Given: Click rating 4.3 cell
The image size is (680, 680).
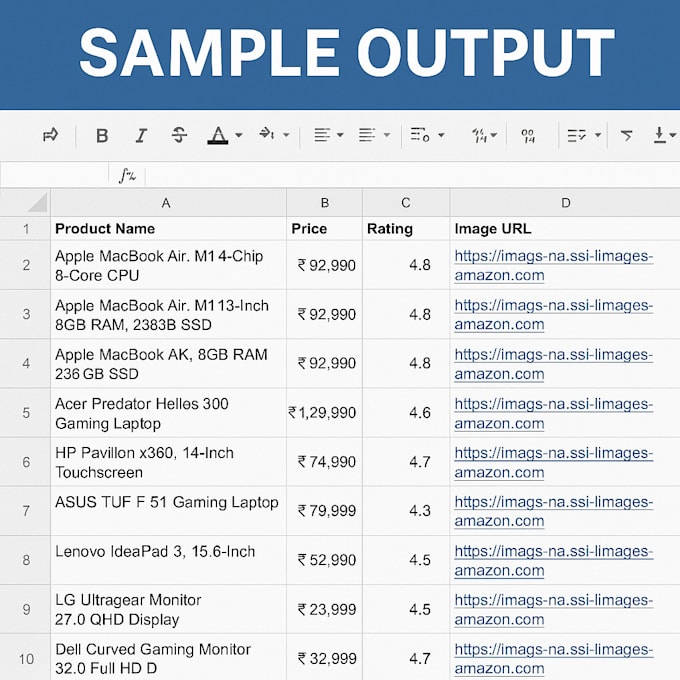Looking at the screenshot, I should coord(406,511).
